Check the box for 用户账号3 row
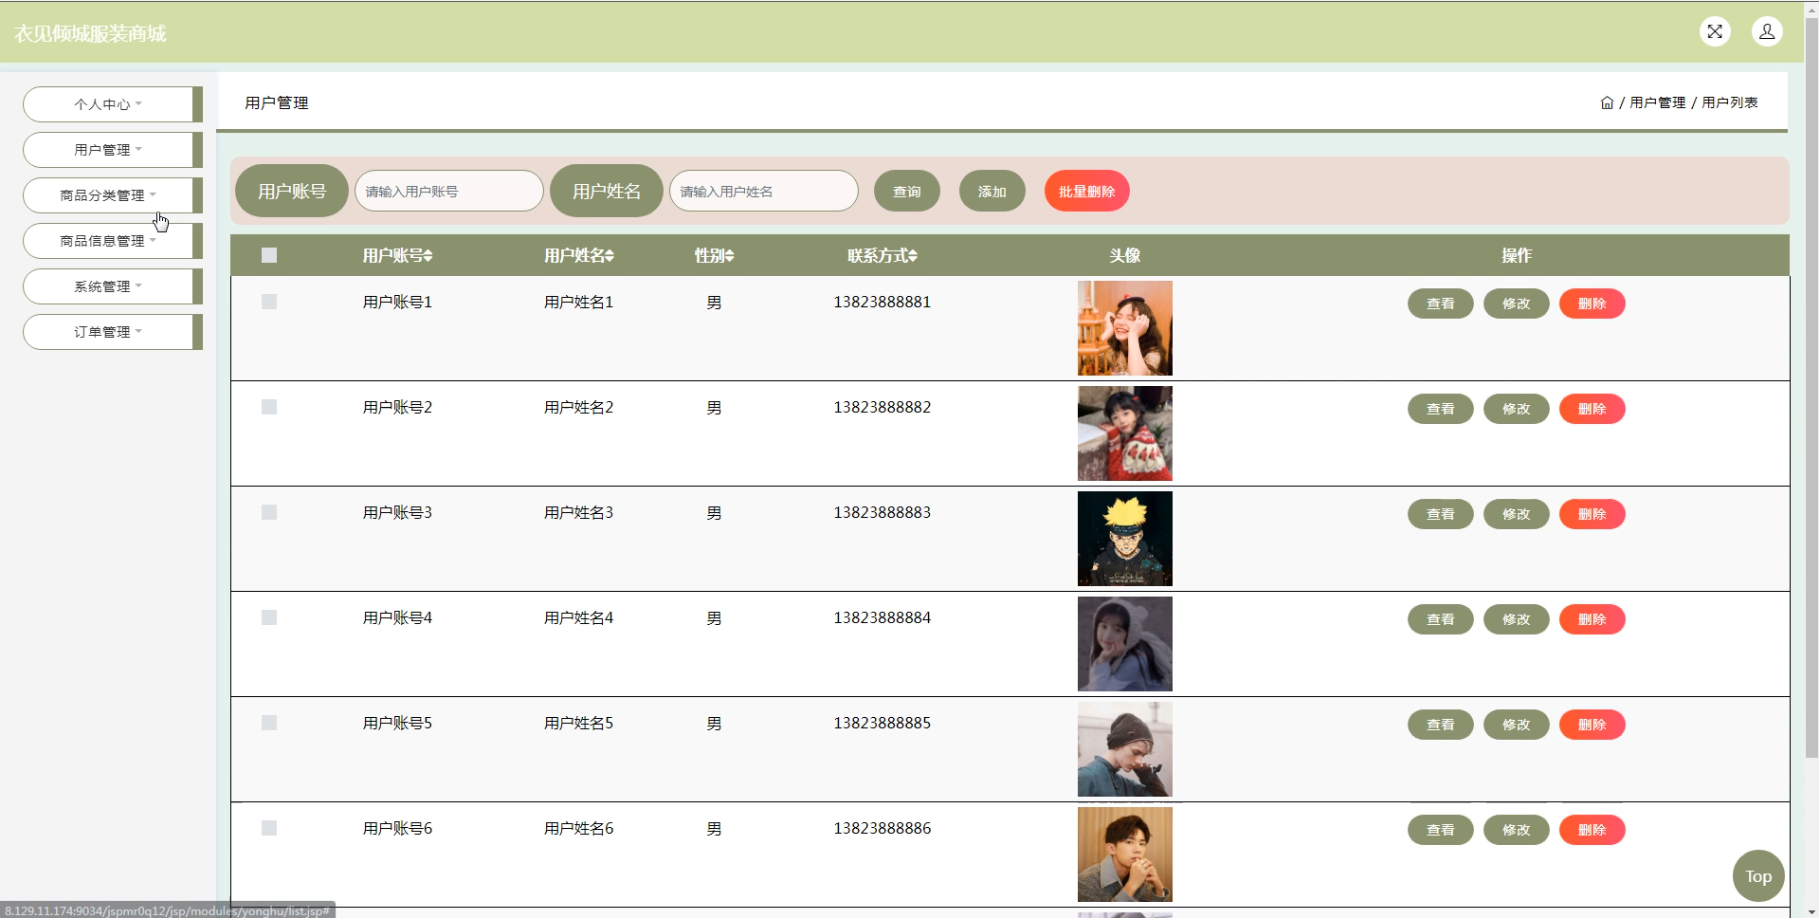The width and height of the screenshot is (1819, 918). [269, 512]
